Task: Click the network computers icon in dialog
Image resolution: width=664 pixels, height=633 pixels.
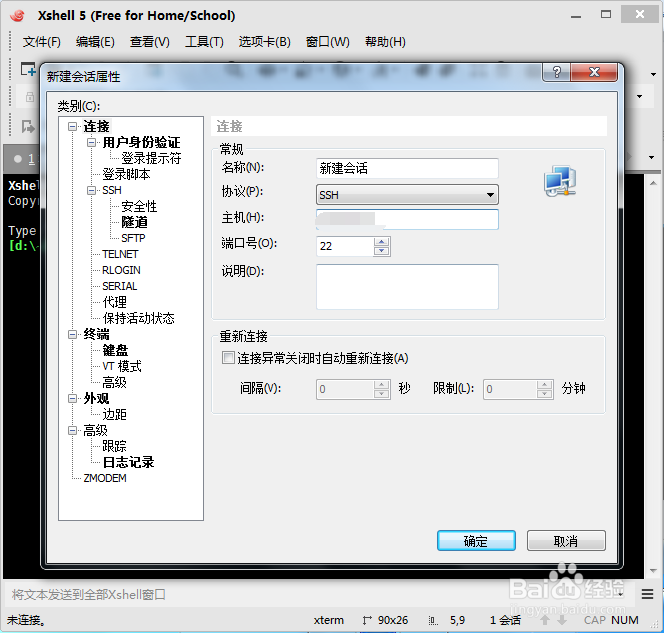Action: pos(560,181)
